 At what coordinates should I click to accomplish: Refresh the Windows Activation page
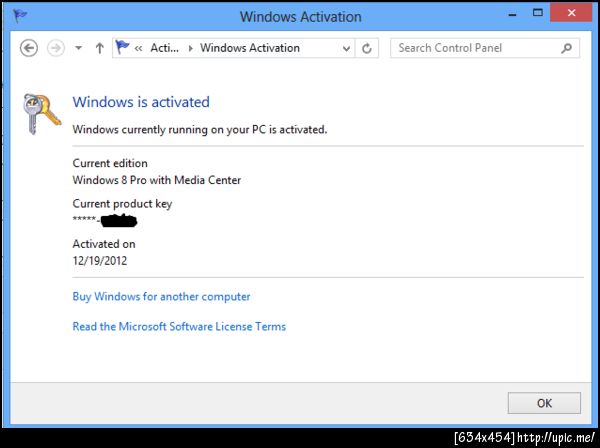coord(367,48)
